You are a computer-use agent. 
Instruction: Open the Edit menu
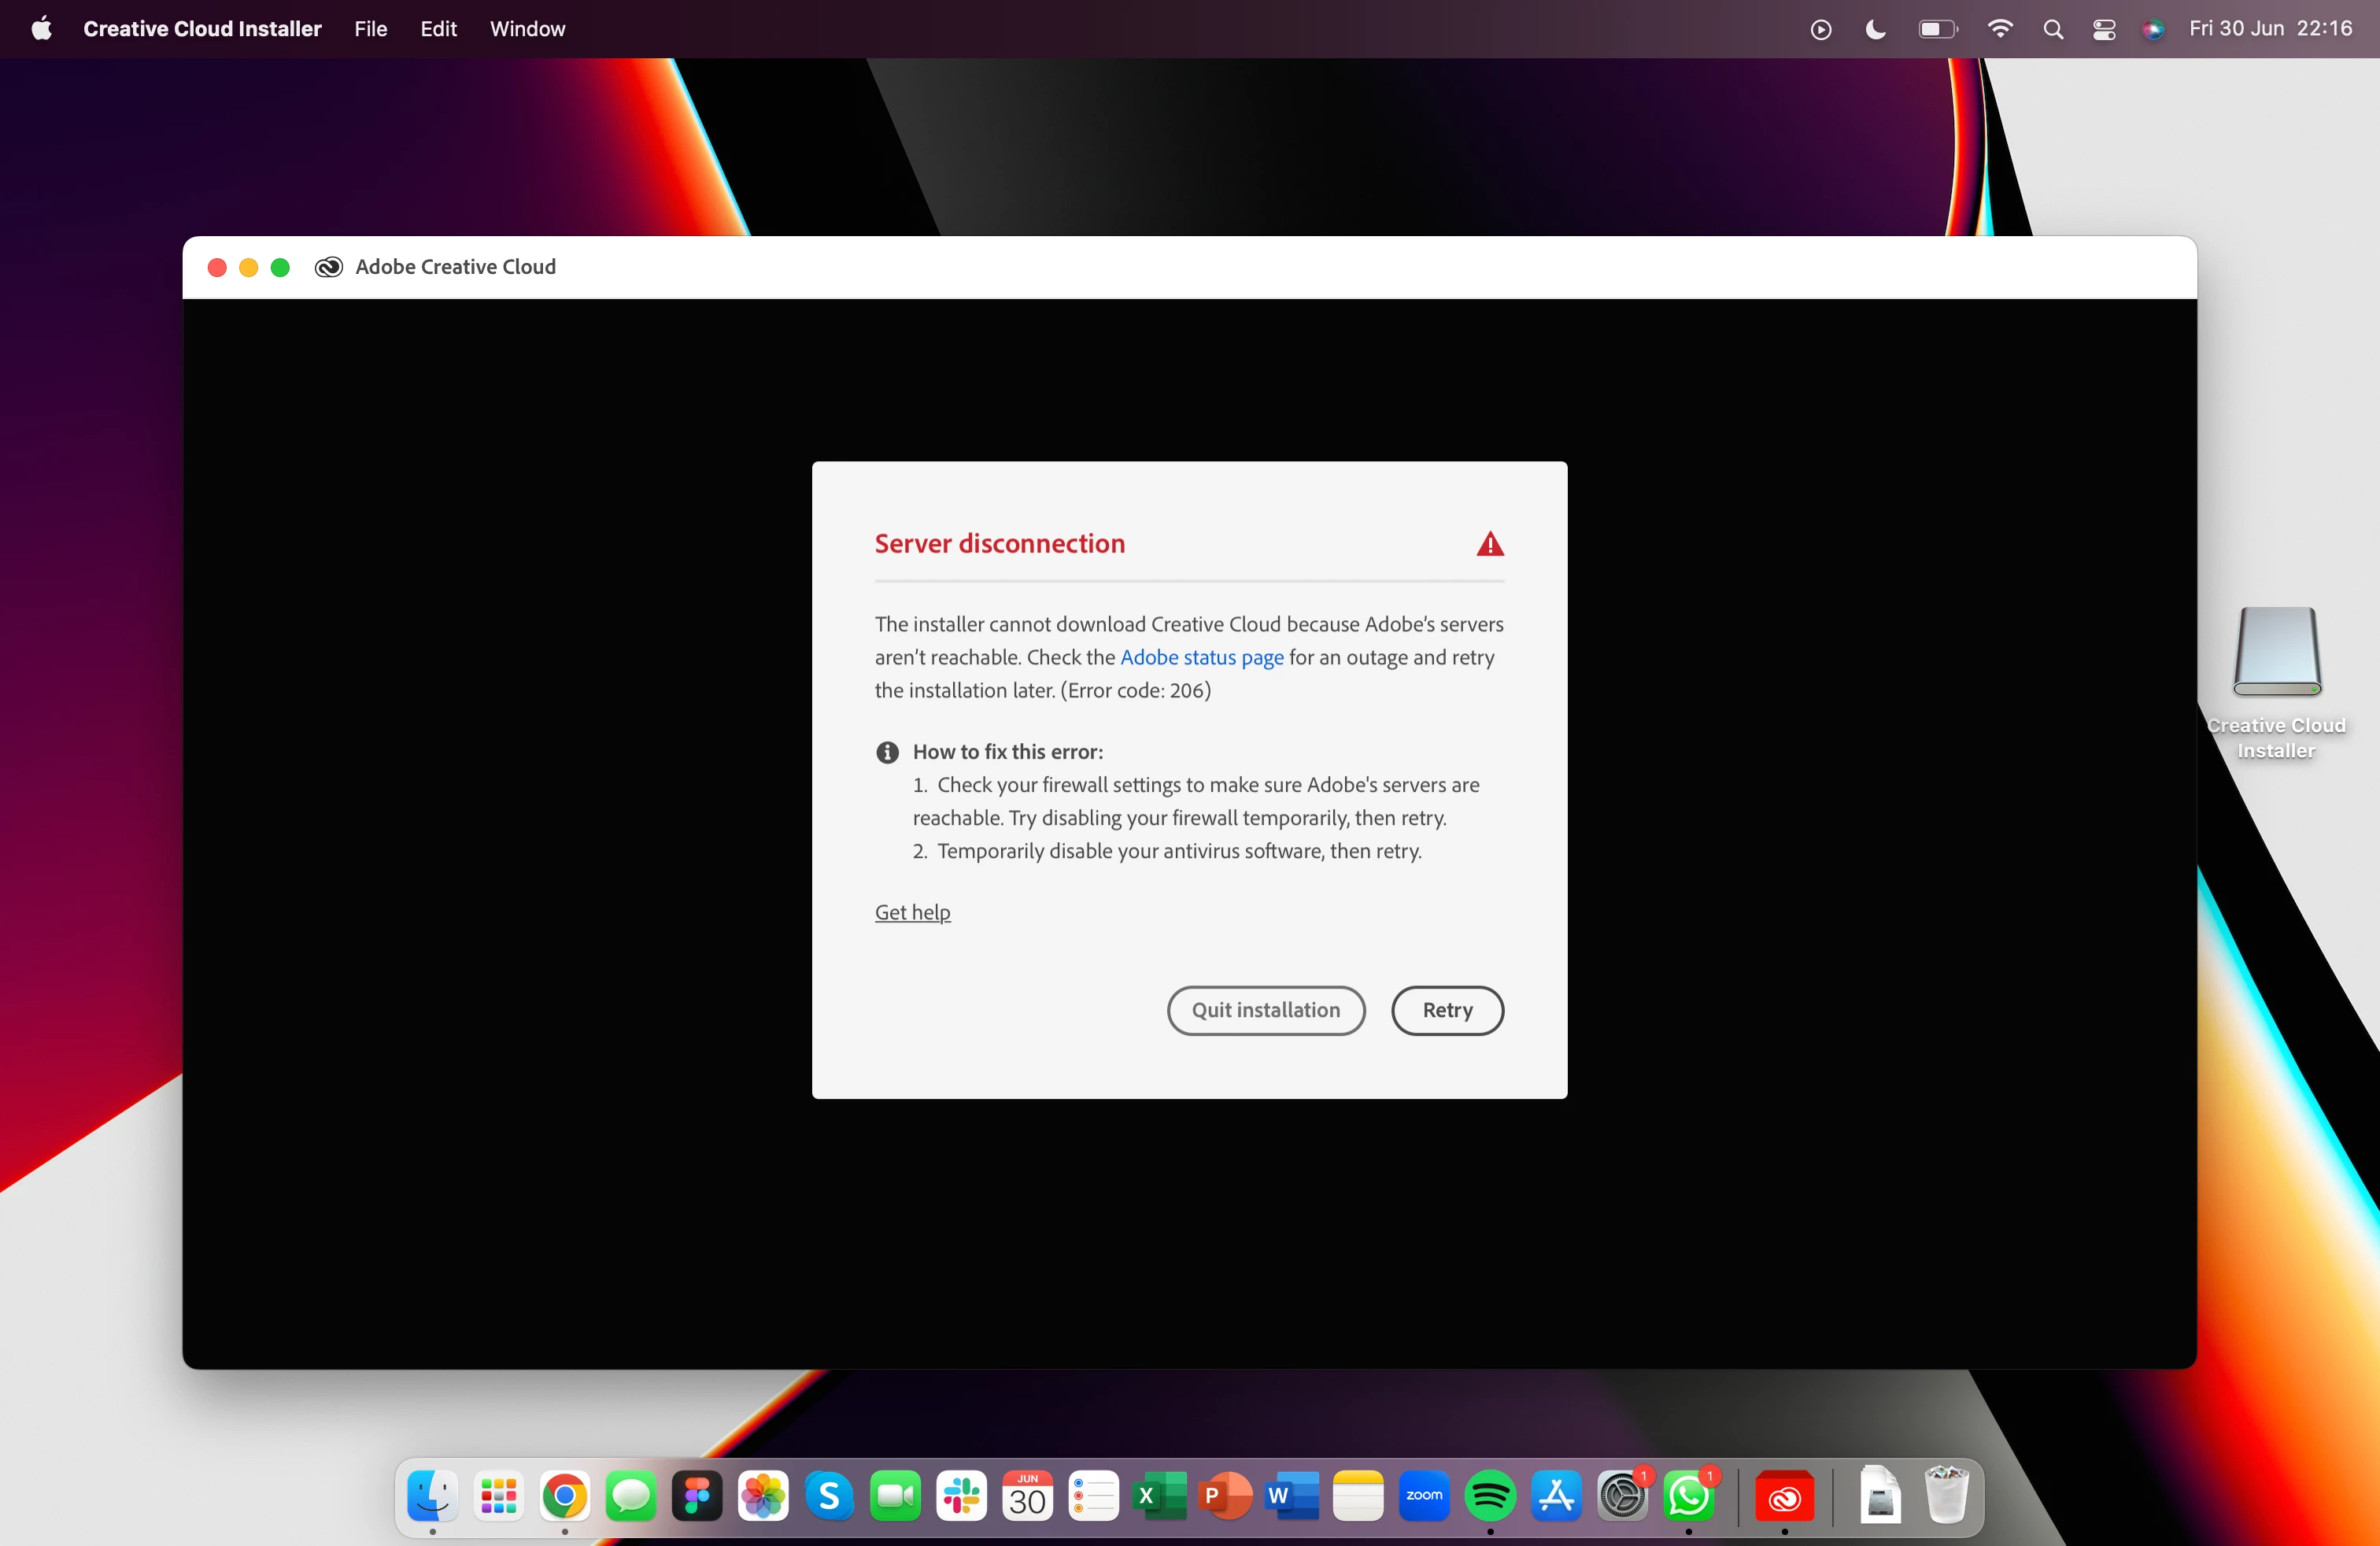click(x=438, y=29)
